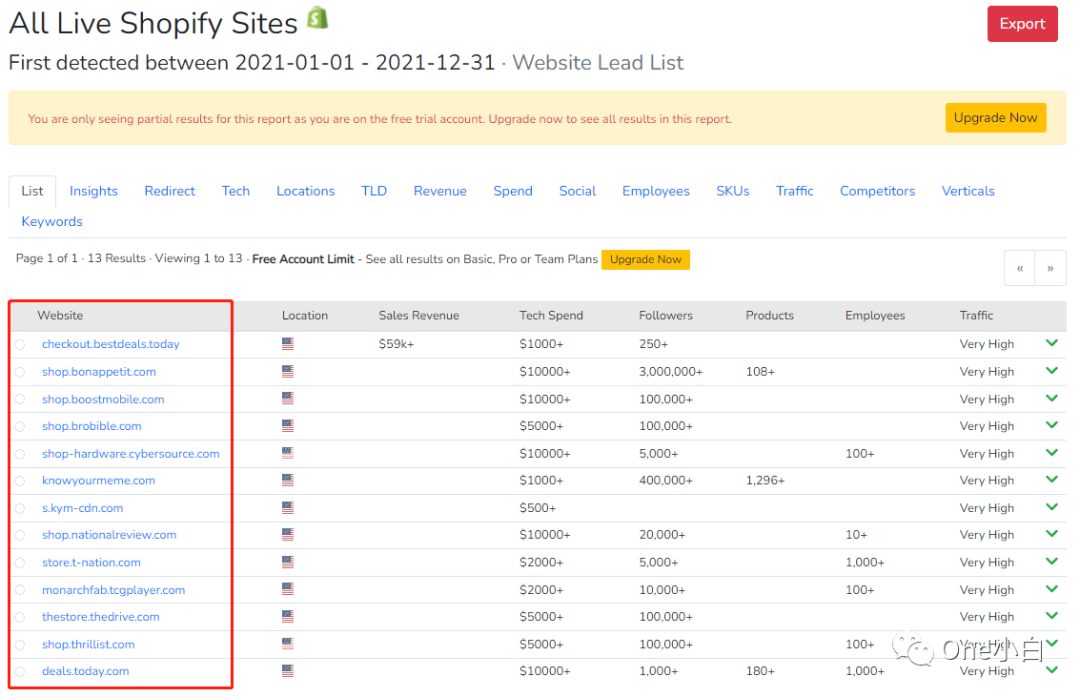This screenshot has width=1080, height=697.
Task: Open the Competitors tab
Action: [x=877, y=191]
